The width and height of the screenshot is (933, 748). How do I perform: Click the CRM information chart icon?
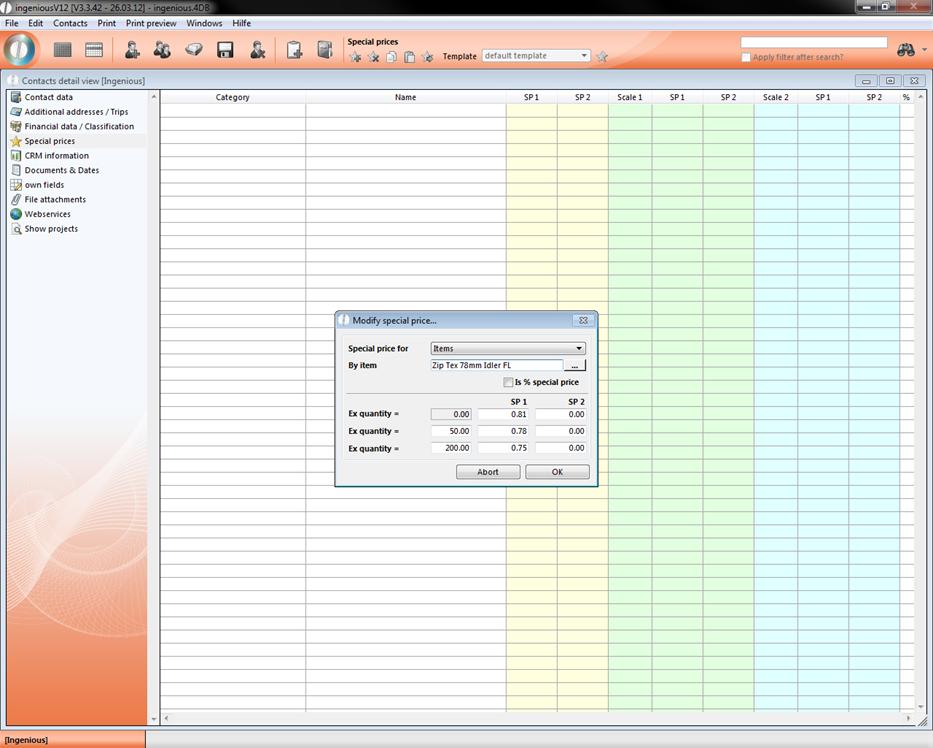[16, 156]
